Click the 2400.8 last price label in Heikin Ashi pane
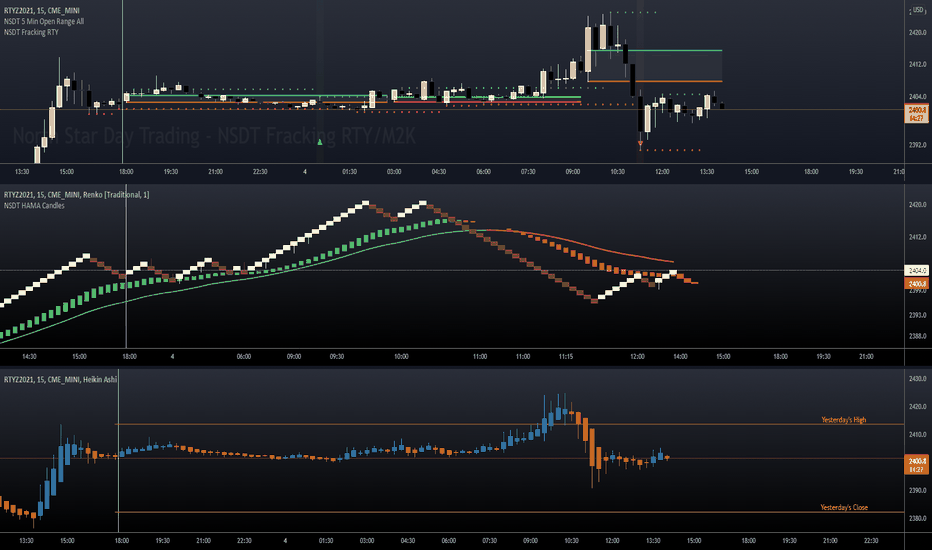 916,465
